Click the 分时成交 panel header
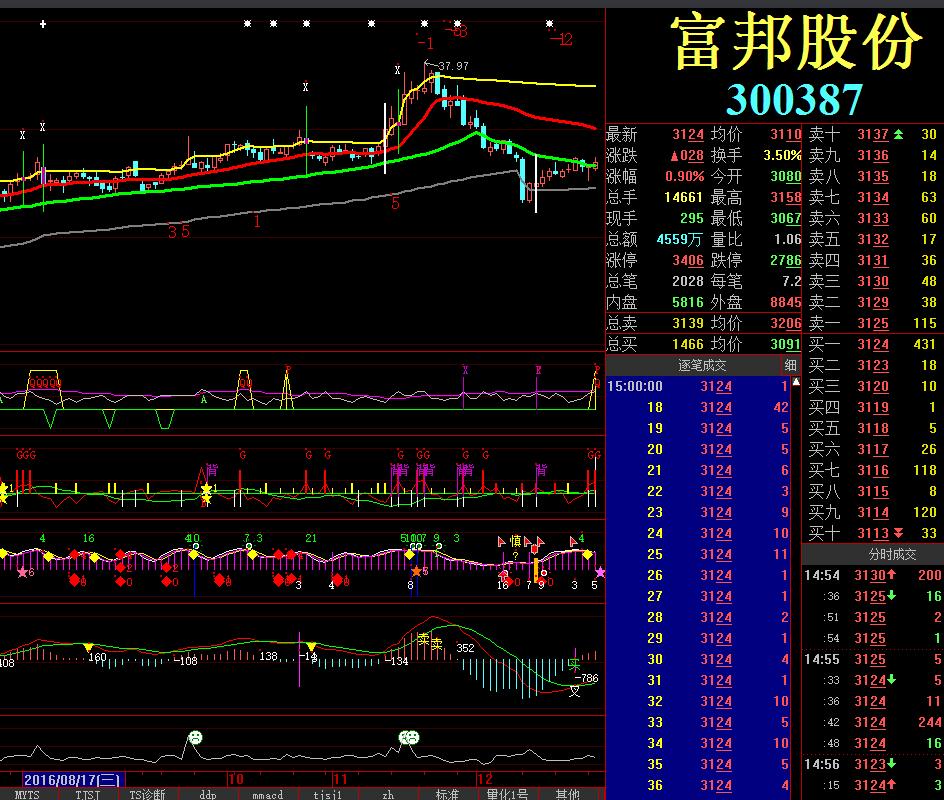This screenshot has width=944, height=800. [x=892, y=554]
